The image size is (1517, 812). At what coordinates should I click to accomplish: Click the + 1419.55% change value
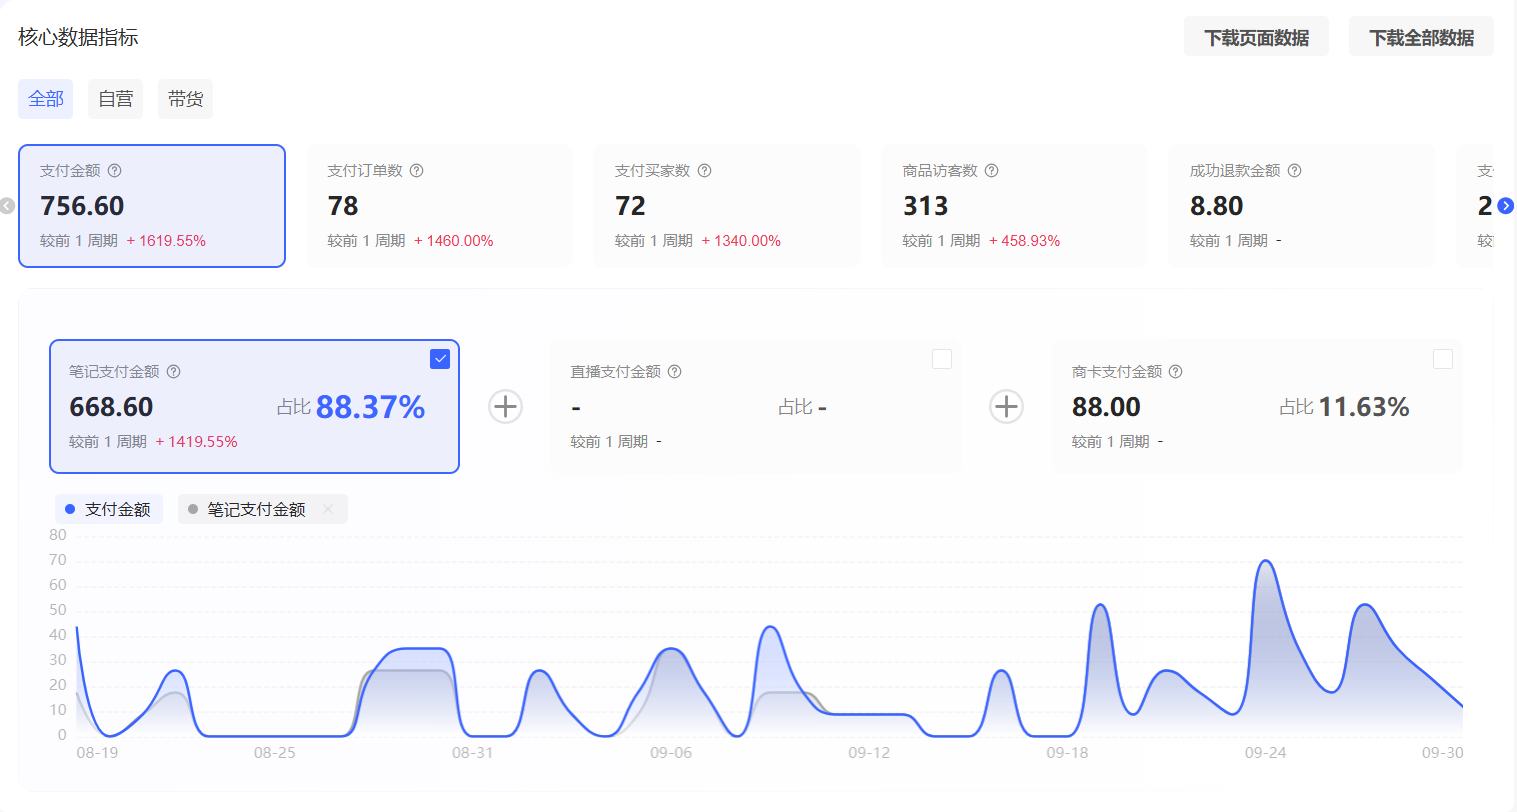pyautogui.click(x=197, y=442)
